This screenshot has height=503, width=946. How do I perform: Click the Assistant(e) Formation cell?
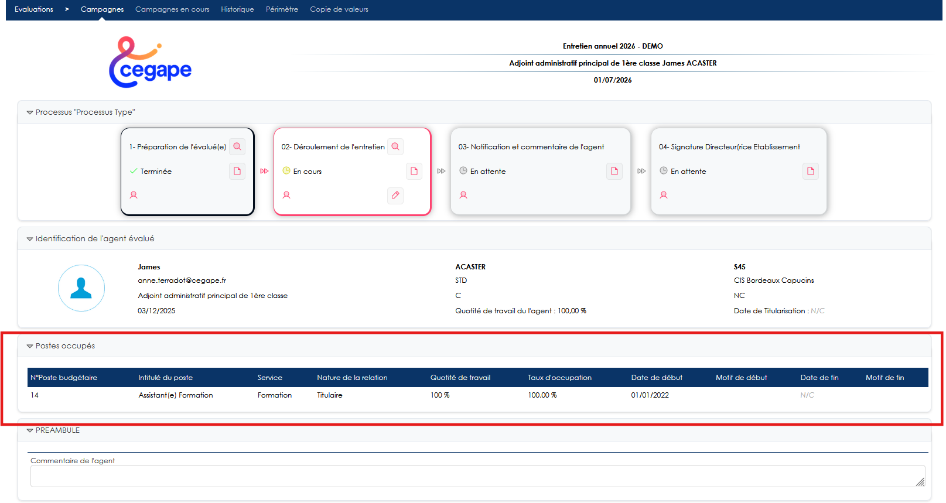pos(176,395)
